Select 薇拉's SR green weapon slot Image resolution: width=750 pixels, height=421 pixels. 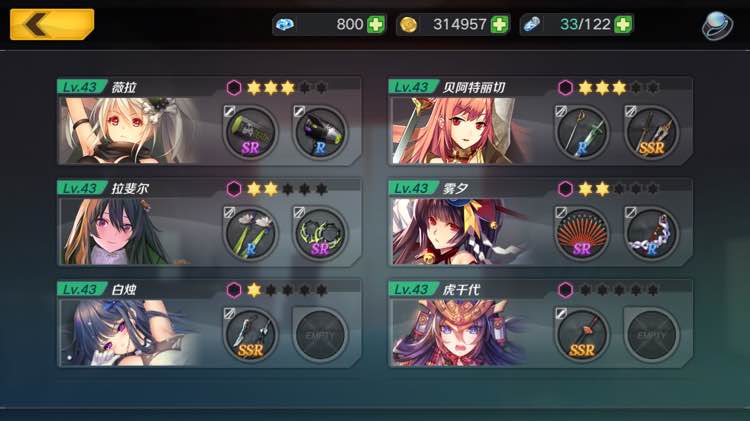tap(251, 133)
